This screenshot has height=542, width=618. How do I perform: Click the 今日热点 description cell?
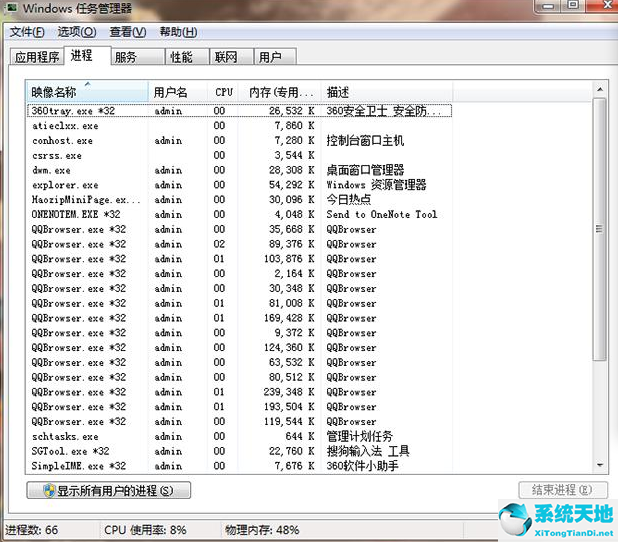point(348,199)
